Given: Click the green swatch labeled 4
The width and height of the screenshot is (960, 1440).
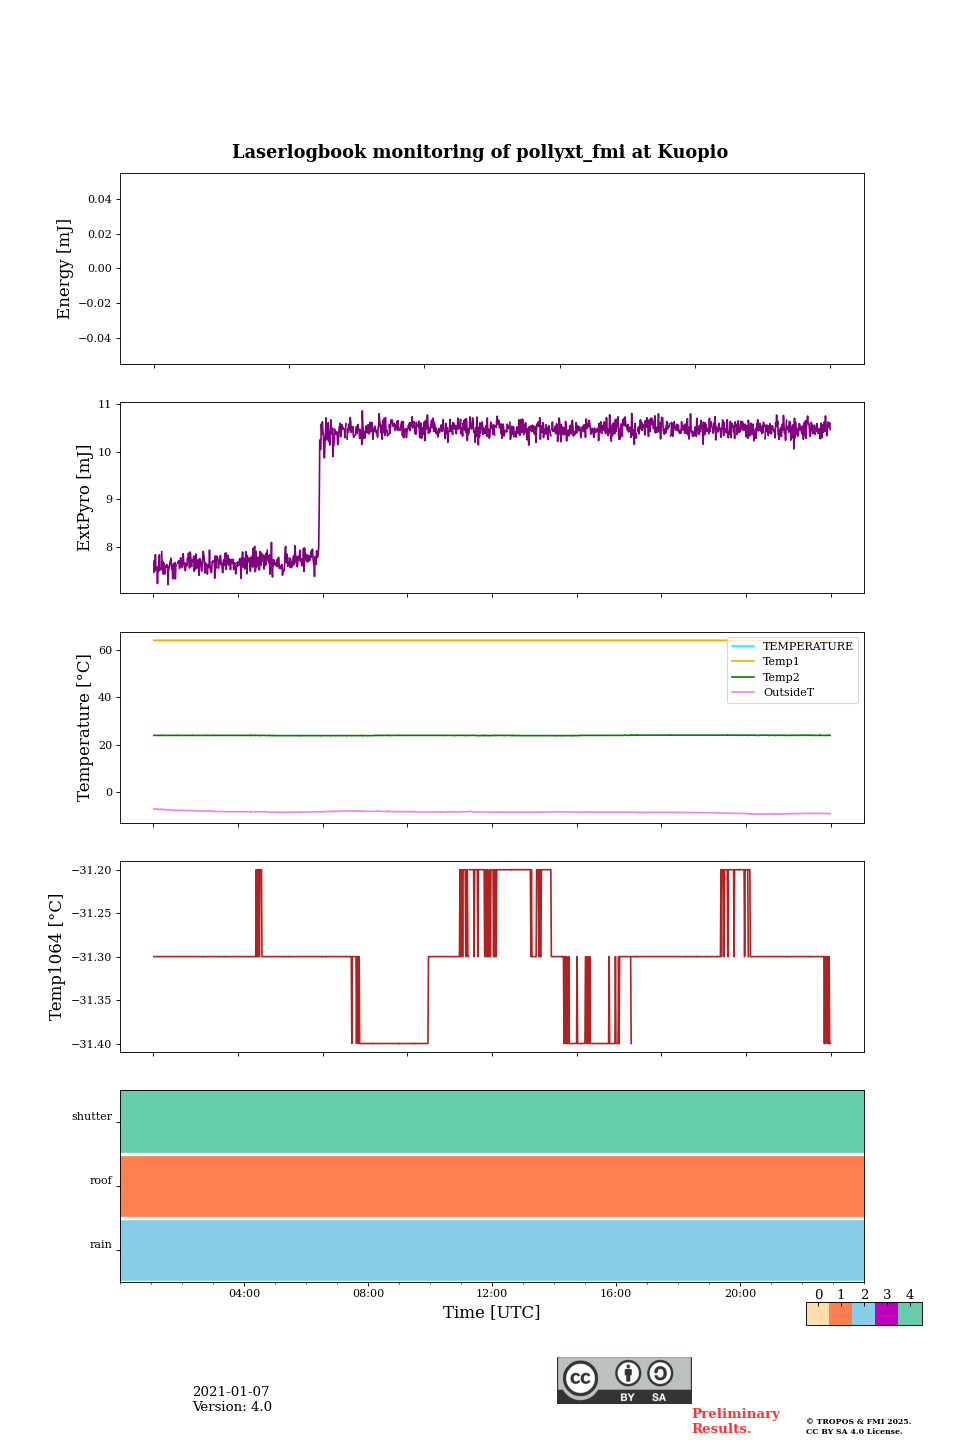Looking at the screenshot, I should 910,1314.
